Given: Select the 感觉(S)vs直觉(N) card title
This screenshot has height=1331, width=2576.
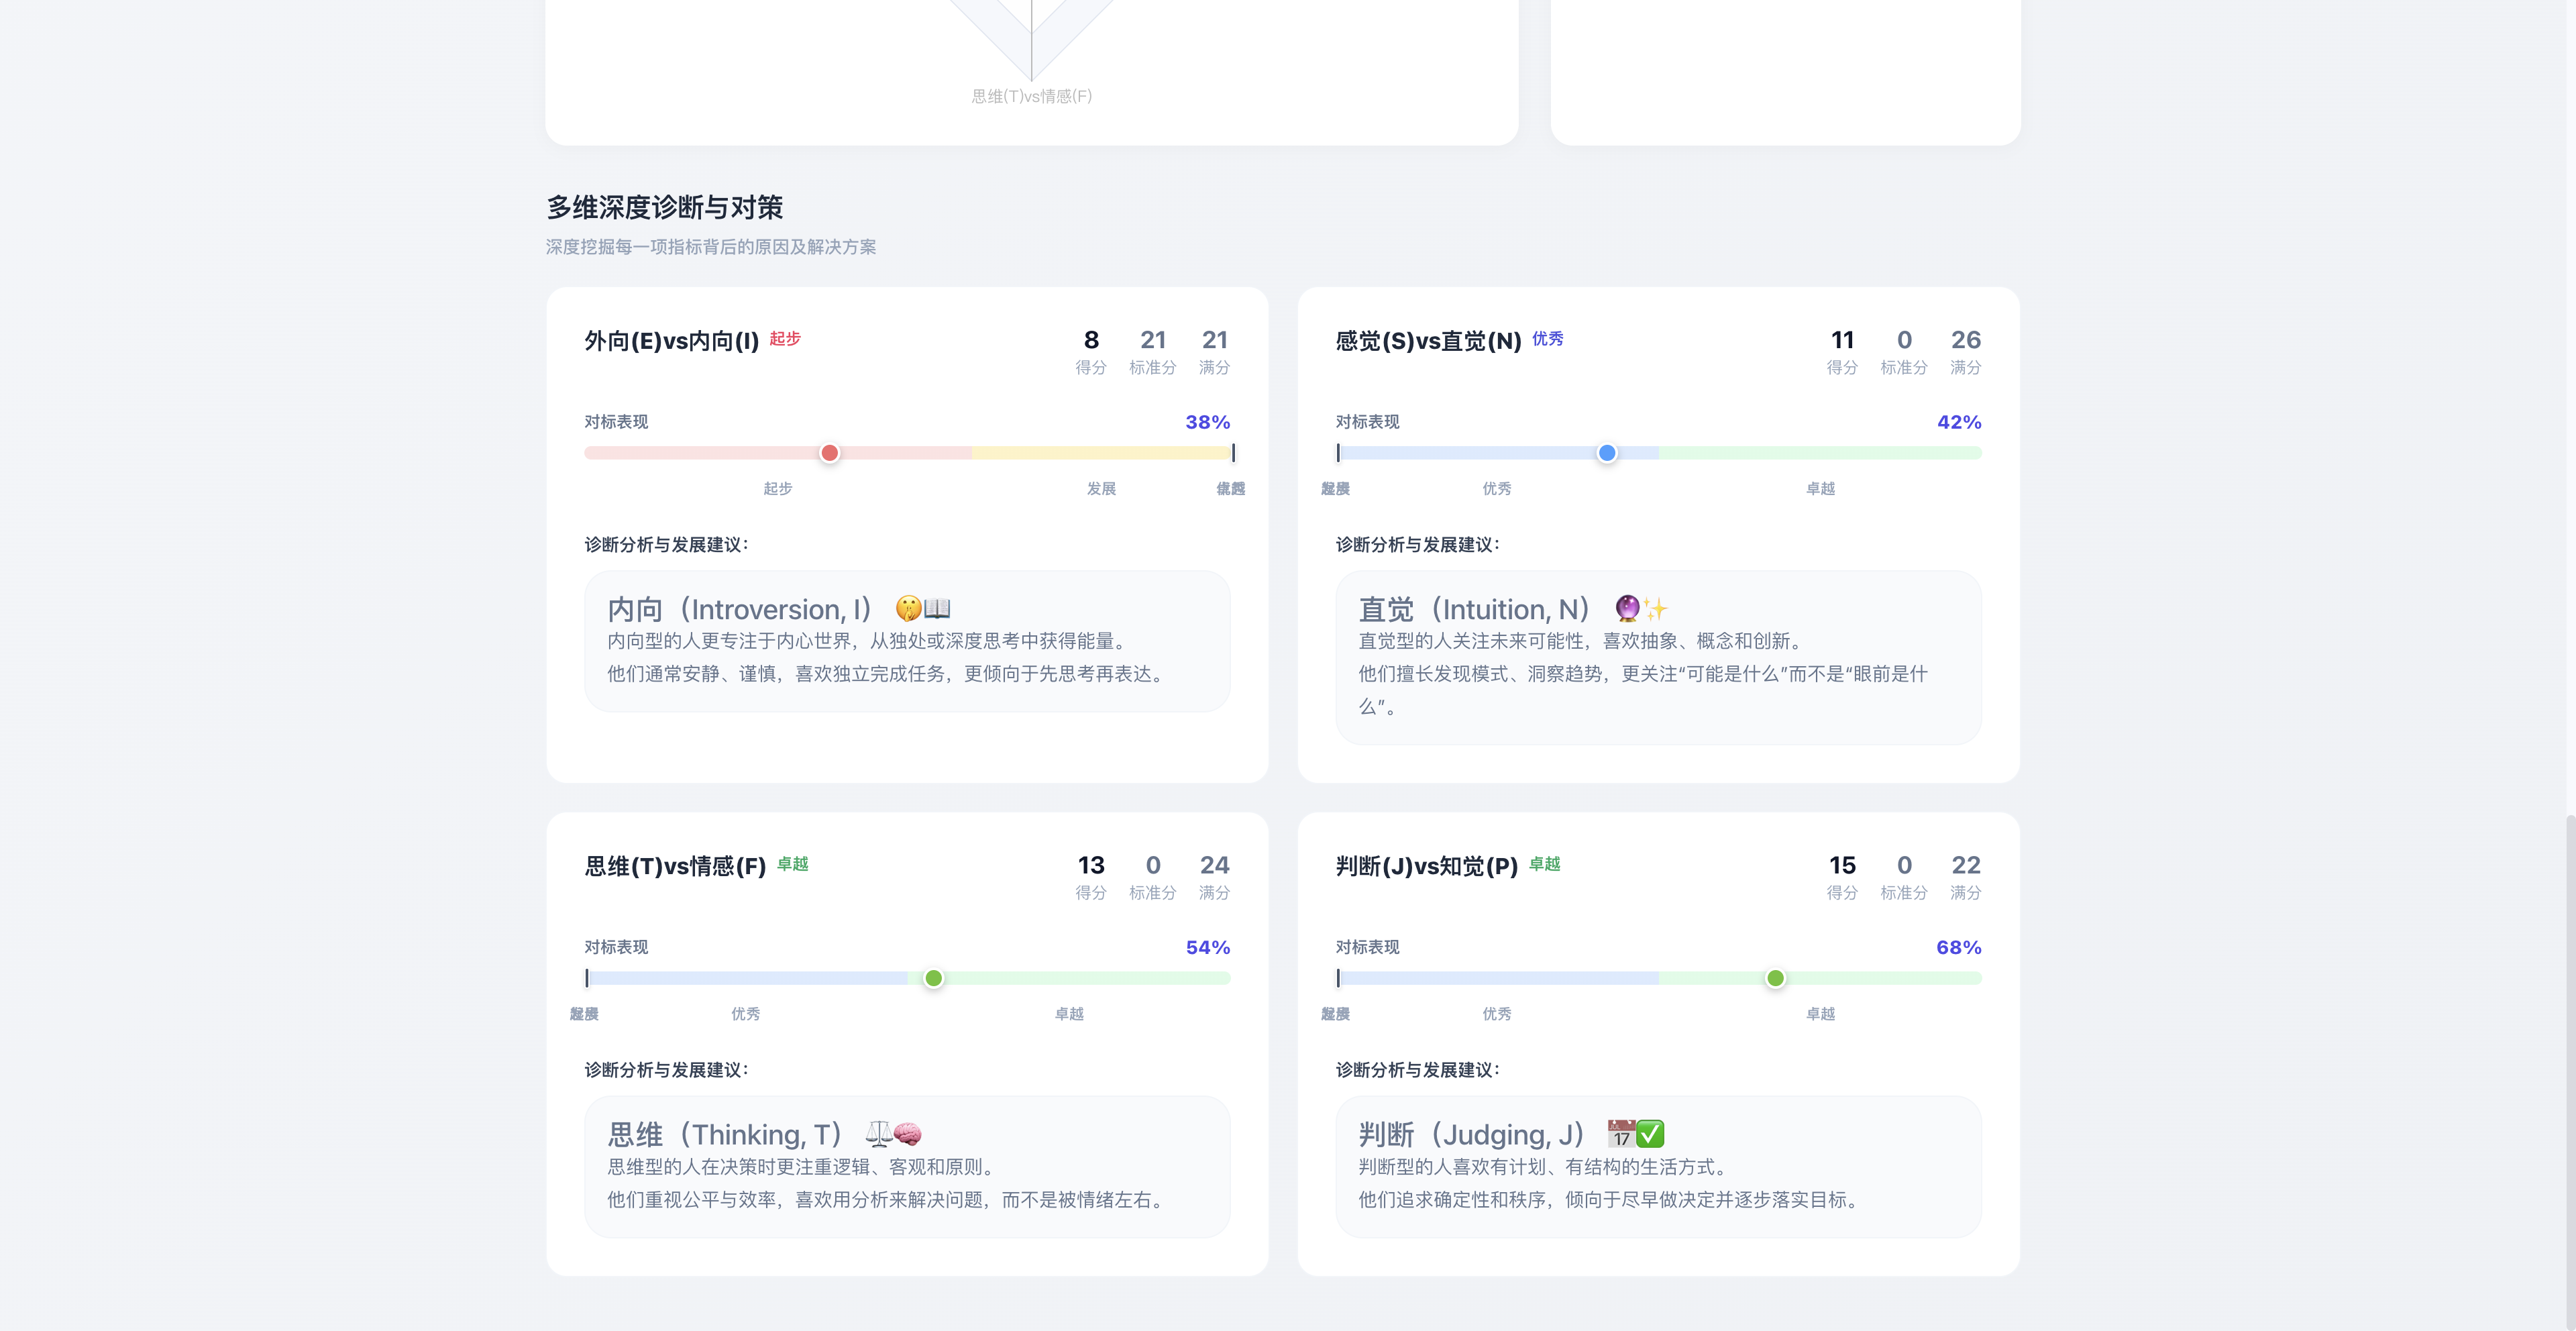Looking at the screenshot, I should click(x=1428, y=341).
